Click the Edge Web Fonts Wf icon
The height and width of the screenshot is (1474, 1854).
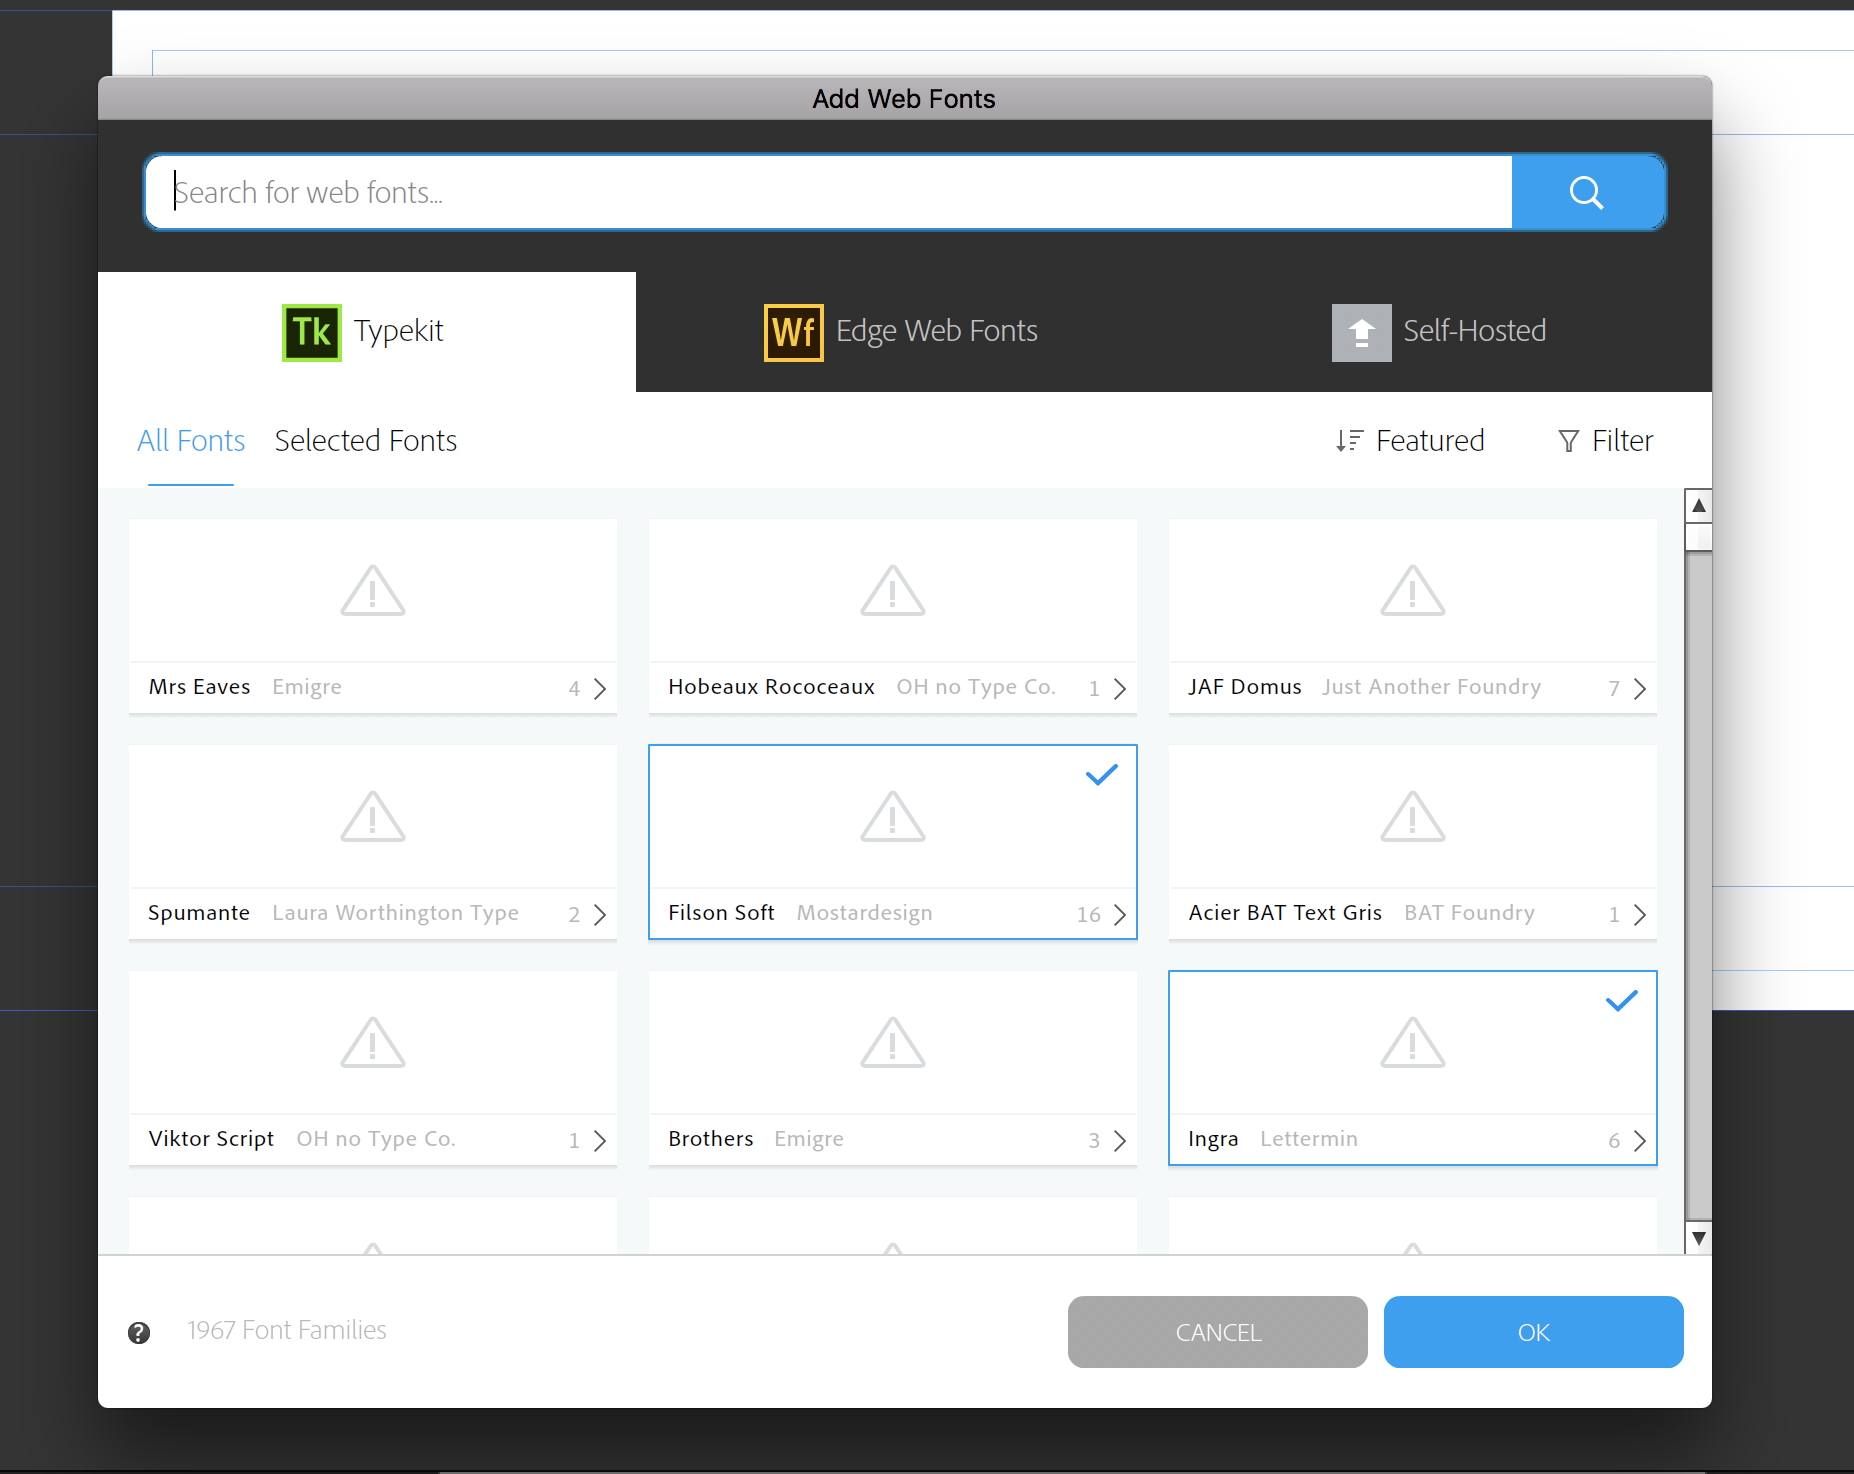point(794,332)
